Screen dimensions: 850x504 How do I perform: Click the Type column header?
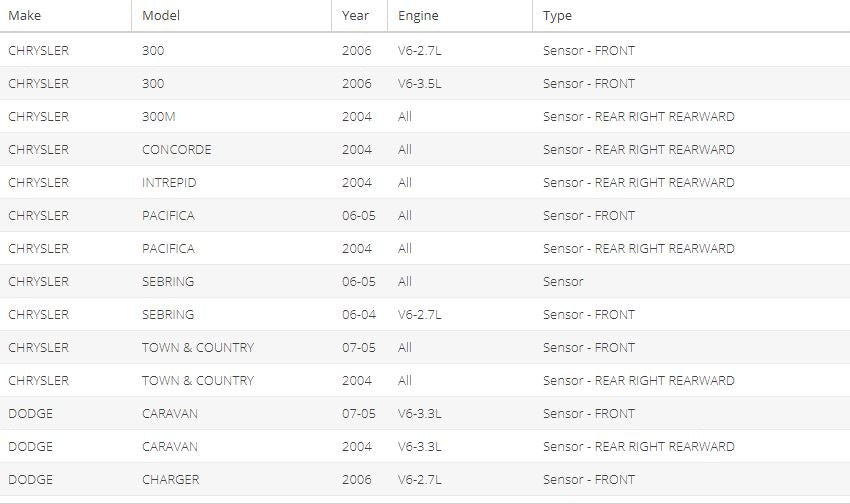pyautogui.click(x=557, y=16)
